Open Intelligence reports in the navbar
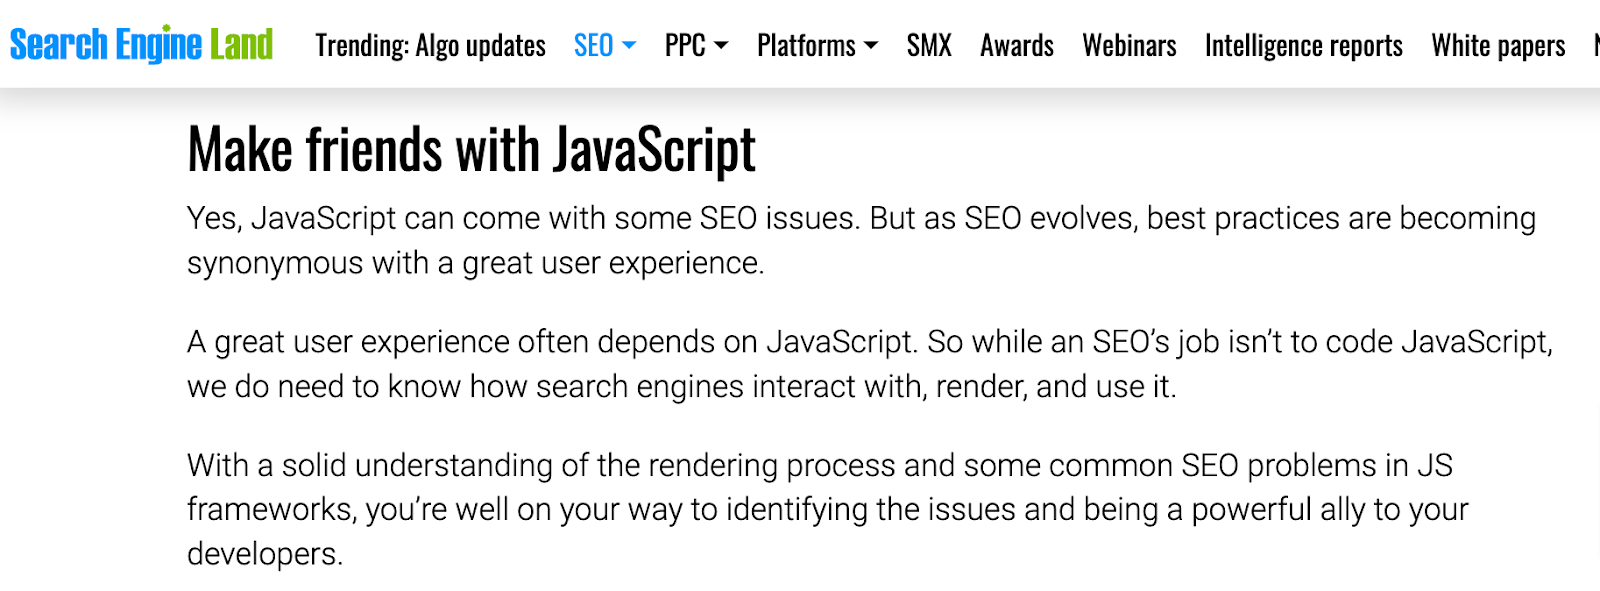The height and width of the screenshot is (591, 1600). (1303, 46)
